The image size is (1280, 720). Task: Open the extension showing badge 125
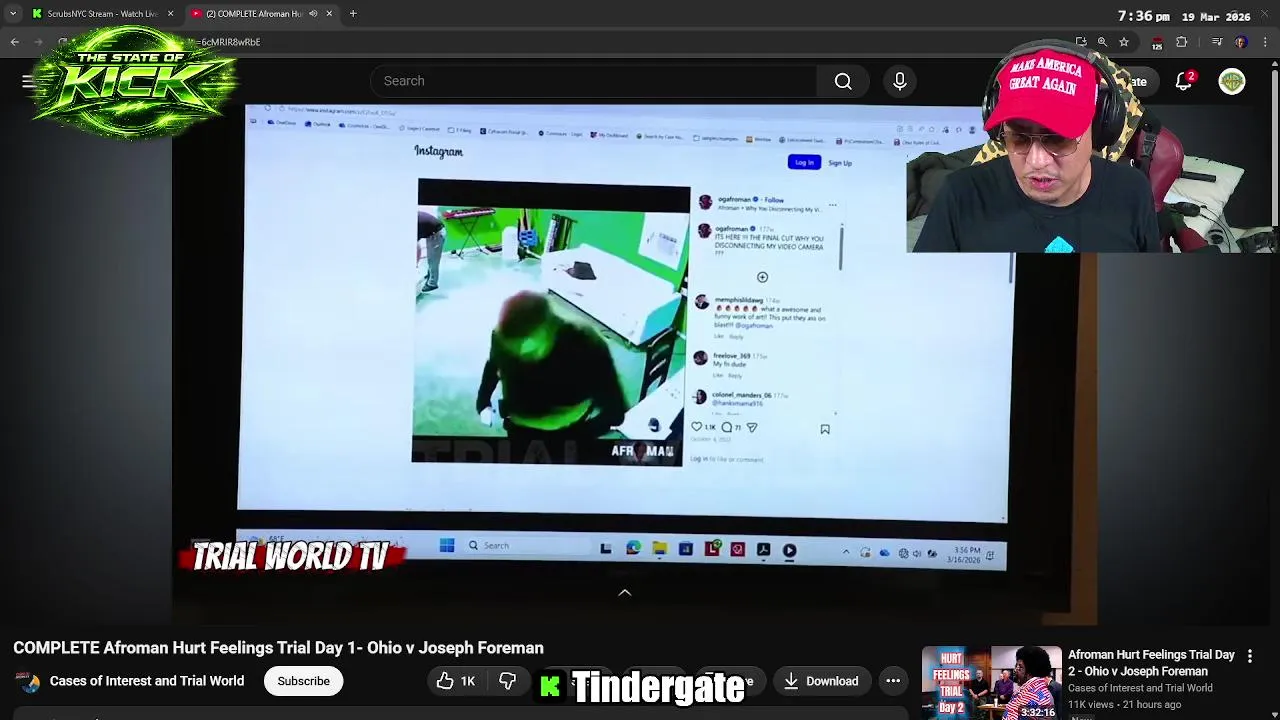(x=1157, y=43)
